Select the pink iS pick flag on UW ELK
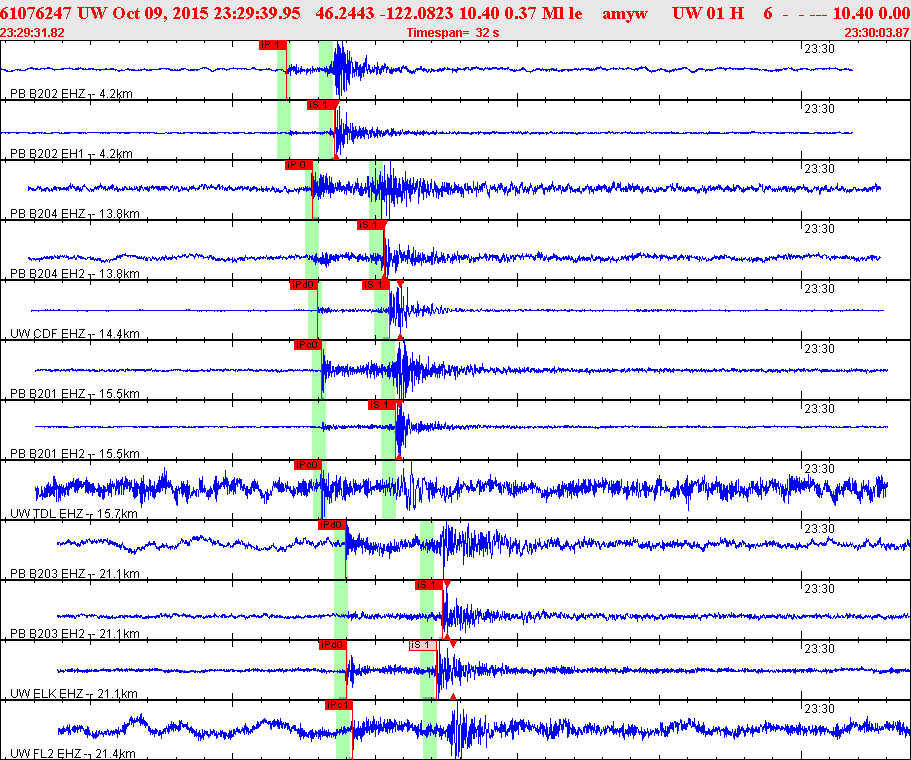The height and width of the screenshot is (760, 911). [x=423, y=645]
